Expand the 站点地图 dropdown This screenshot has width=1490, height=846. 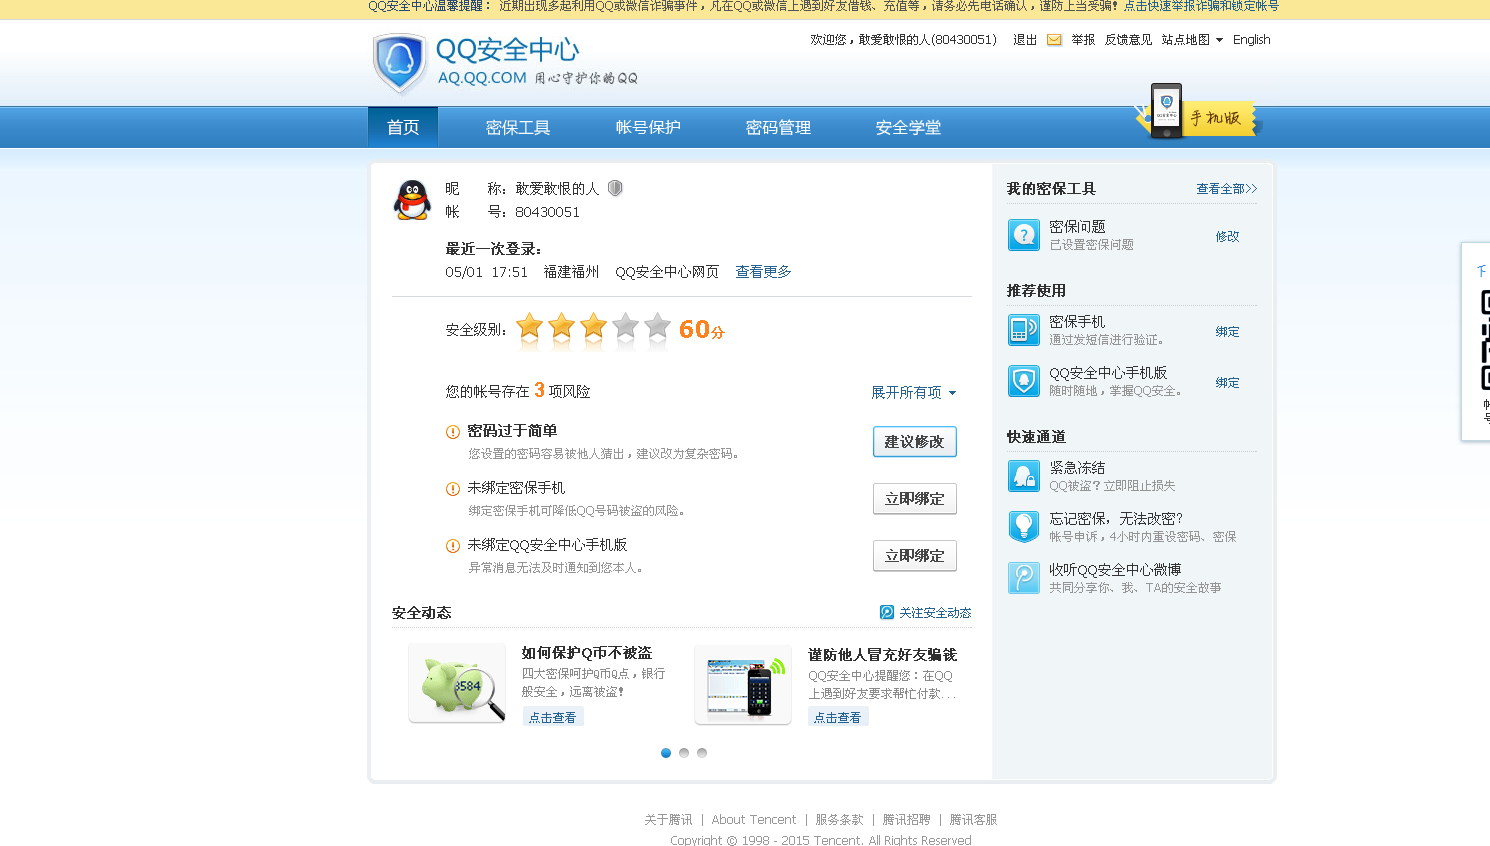(x=1192, y=40)
